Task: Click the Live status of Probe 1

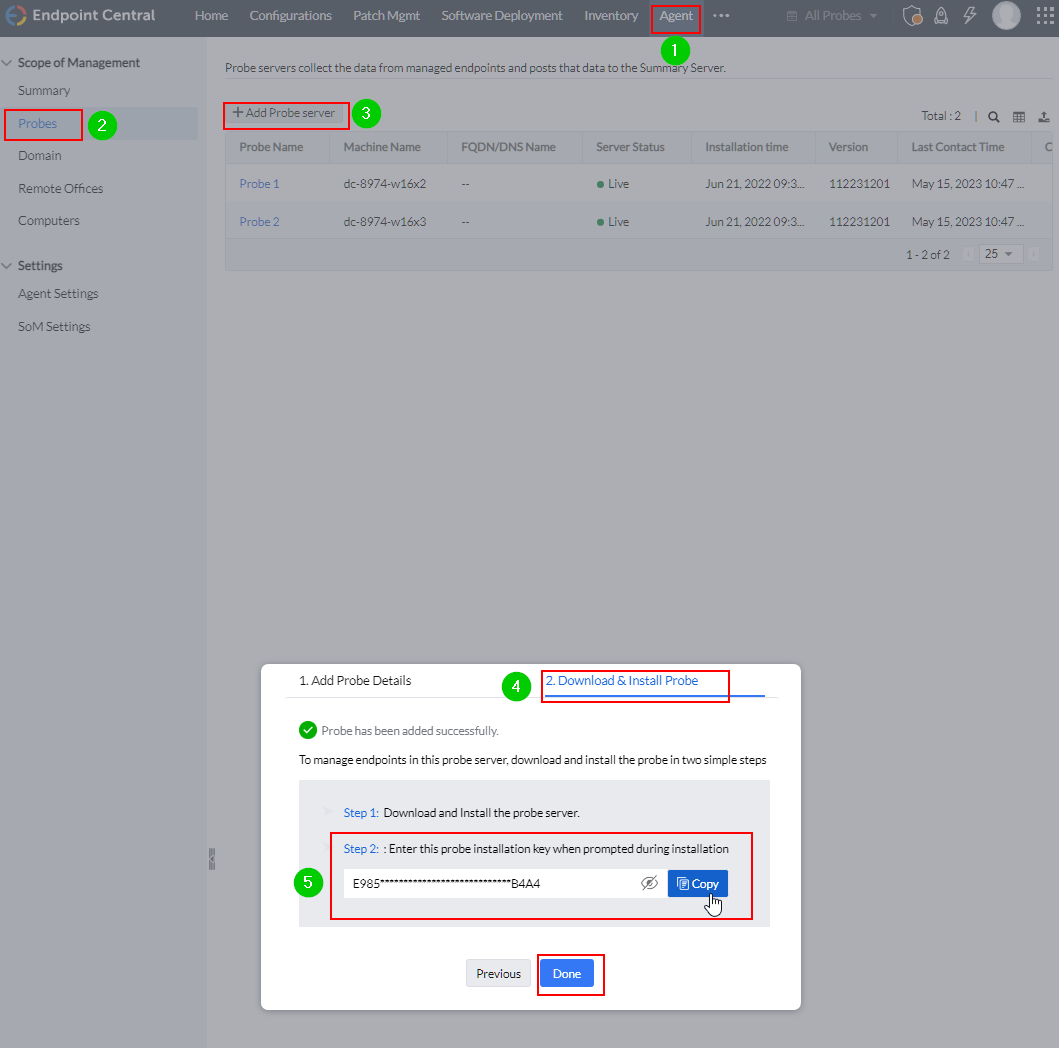Action: (x=613, y=184)
